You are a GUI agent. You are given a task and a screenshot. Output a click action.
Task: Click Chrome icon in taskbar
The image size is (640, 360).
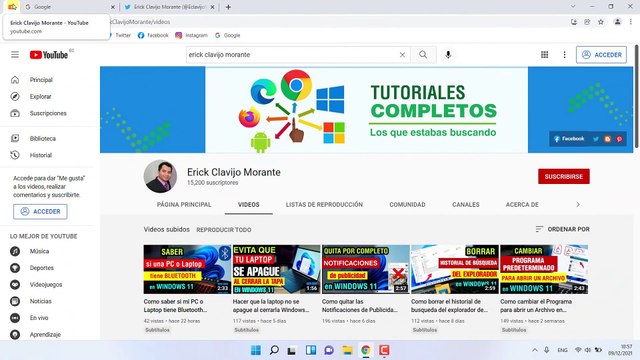pyautogui.click(x=366, y=350)
